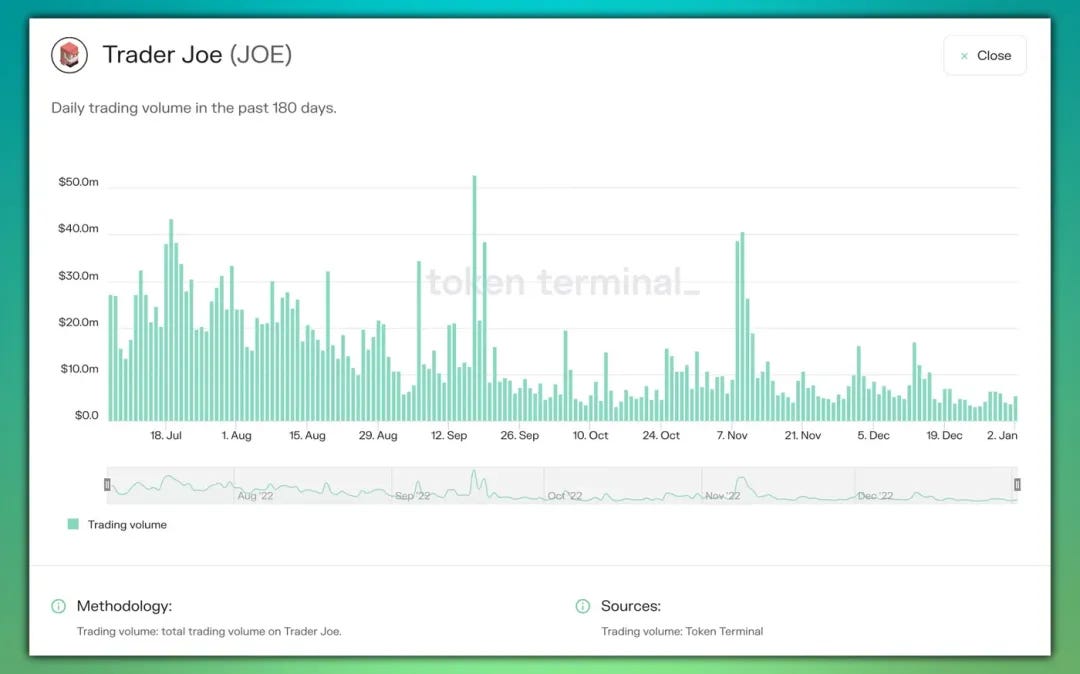Click Aug '22 in the range navigator
1080x674 pixels.
256,496
